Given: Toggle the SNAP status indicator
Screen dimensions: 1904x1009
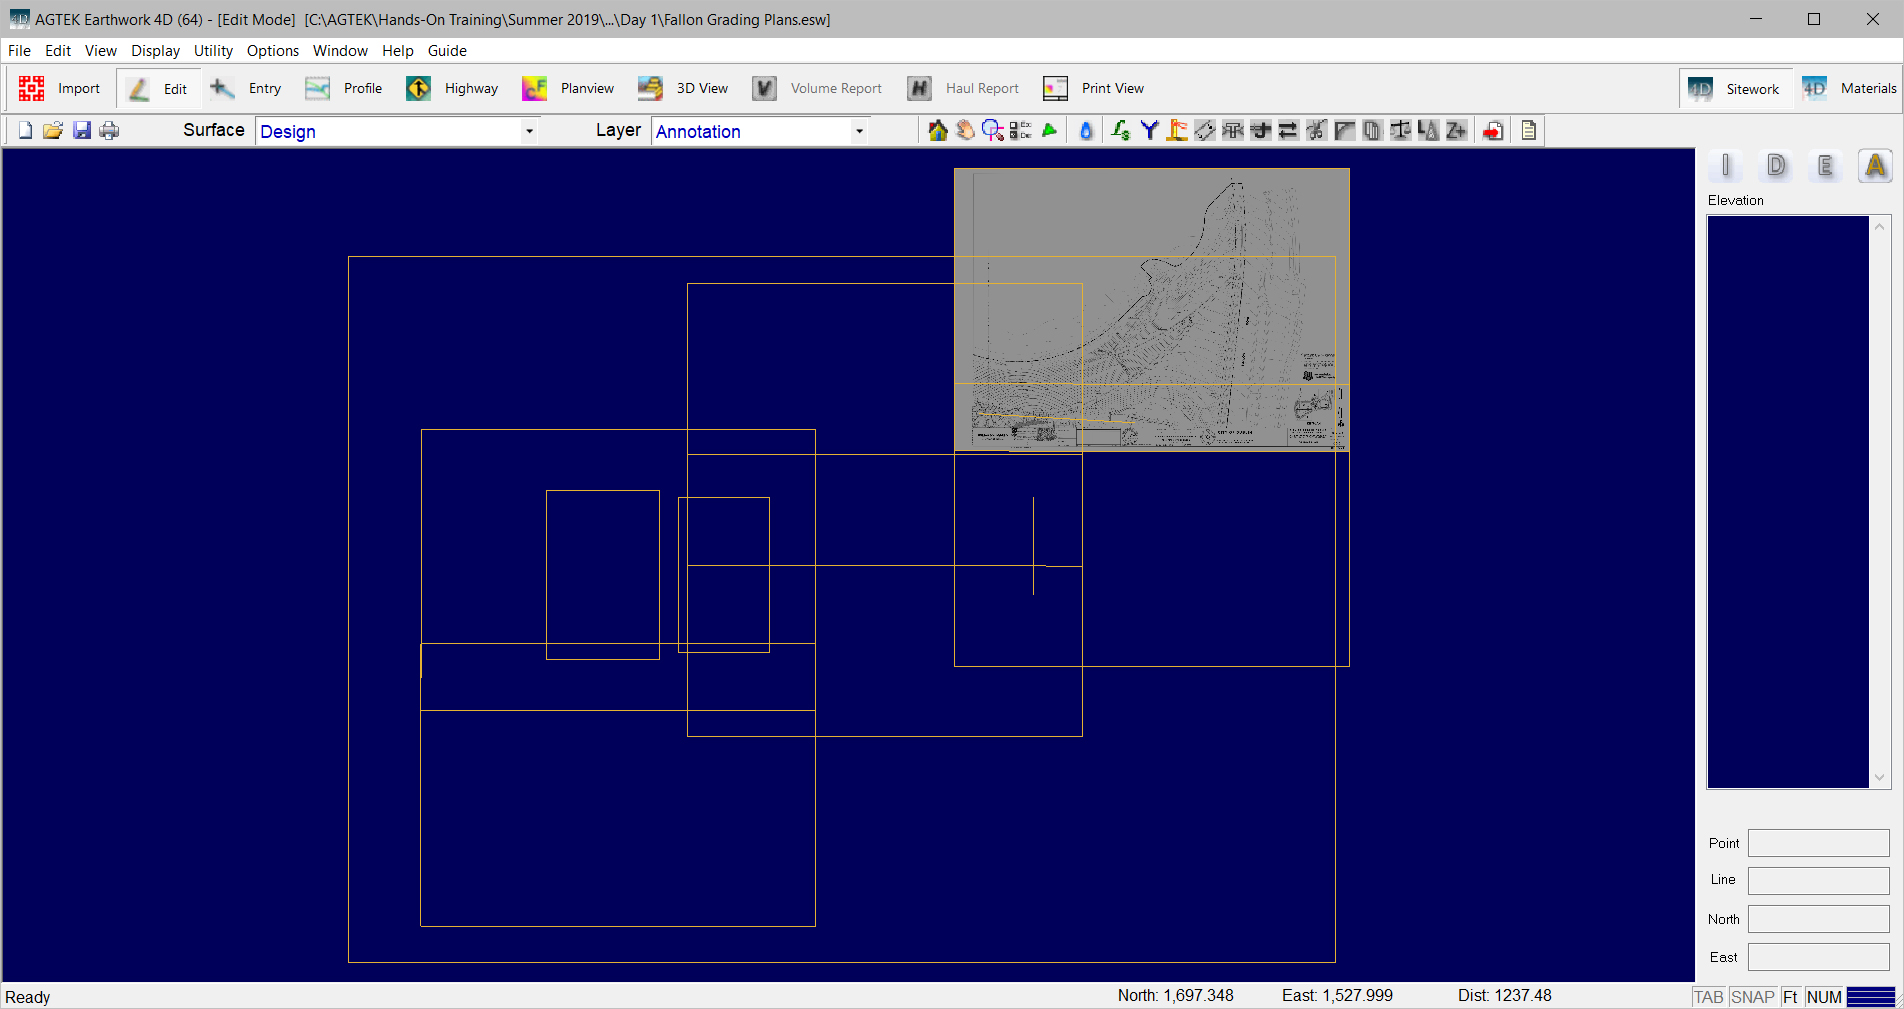Looking at the screenshot, I should 1752,997.
